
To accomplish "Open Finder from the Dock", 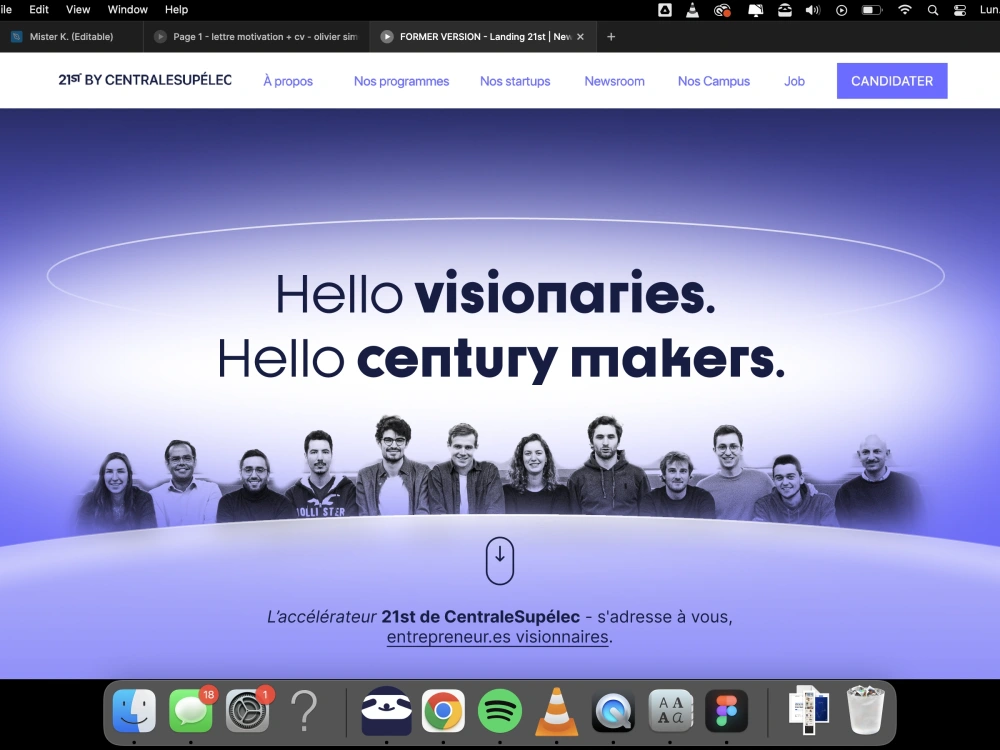I will [x=134, y=710].
